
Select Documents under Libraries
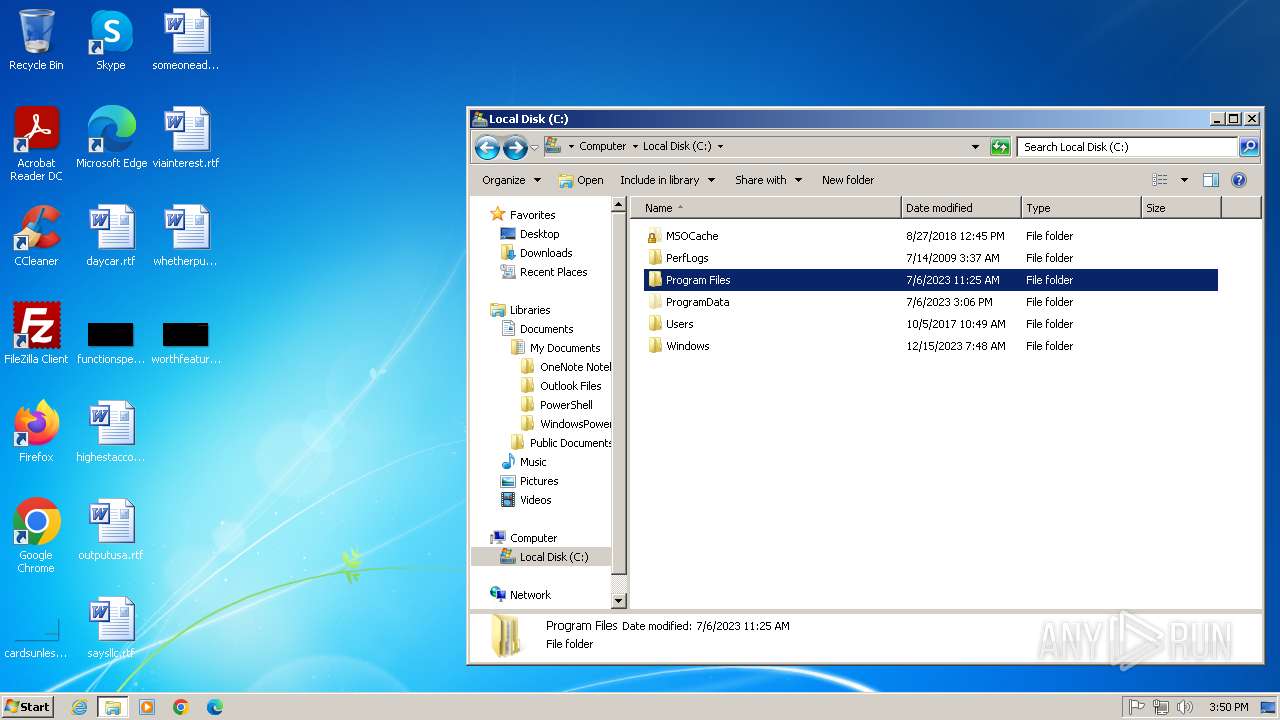pyautogui.click(x=536, y=329)
